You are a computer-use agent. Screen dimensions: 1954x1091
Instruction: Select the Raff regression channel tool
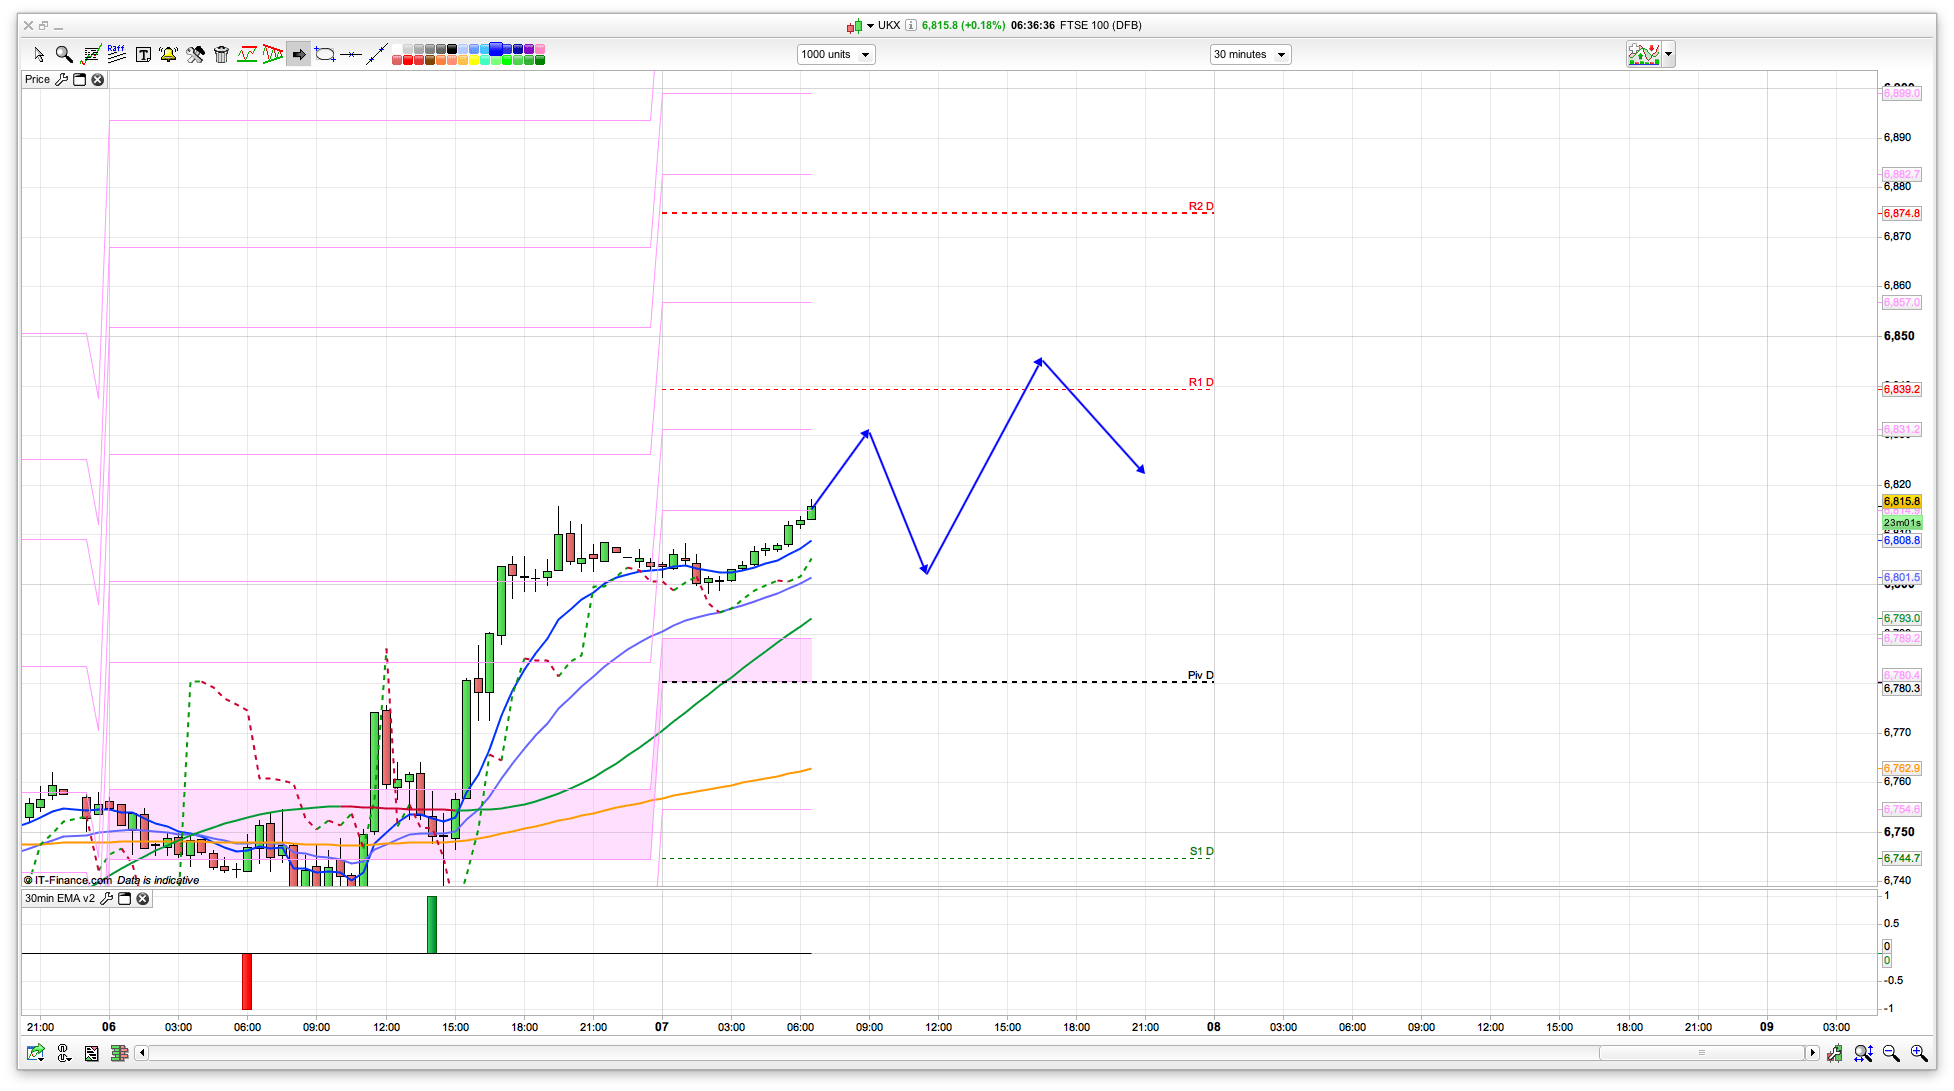(116, 54)
